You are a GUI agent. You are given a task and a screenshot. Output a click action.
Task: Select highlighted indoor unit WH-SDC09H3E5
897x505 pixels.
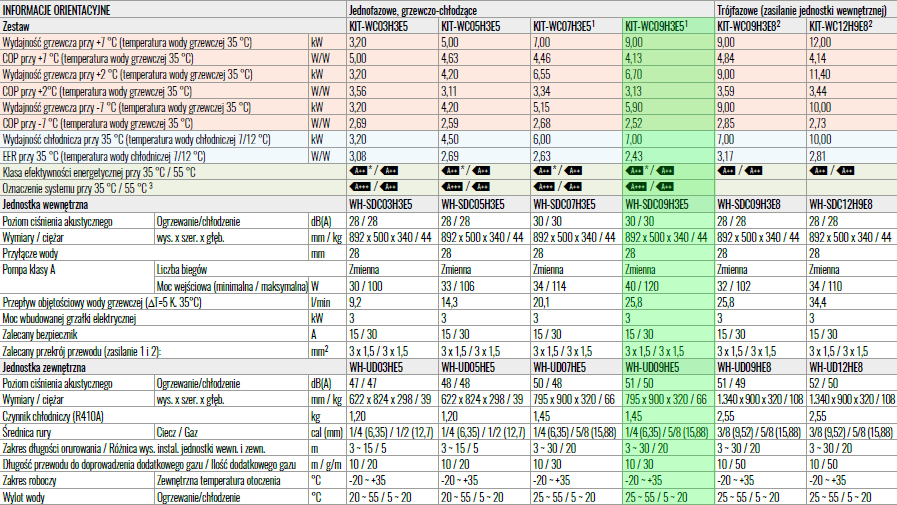[x=657, y=205]
